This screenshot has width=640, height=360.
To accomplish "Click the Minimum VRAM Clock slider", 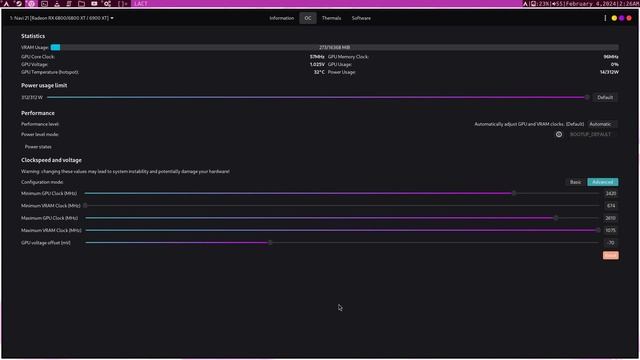I will (342, 206).
